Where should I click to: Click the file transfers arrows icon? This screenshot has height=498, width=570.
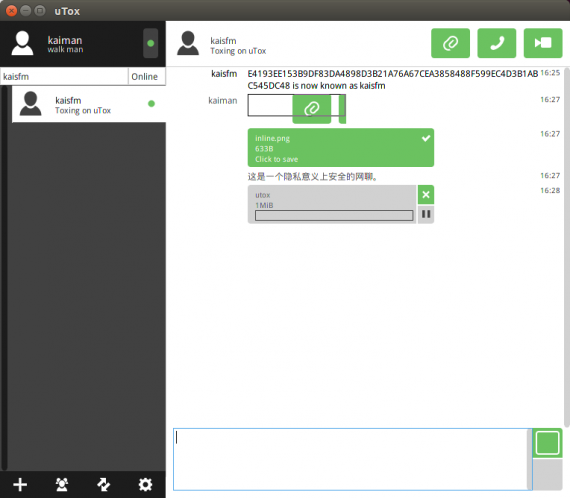(104, 485)
